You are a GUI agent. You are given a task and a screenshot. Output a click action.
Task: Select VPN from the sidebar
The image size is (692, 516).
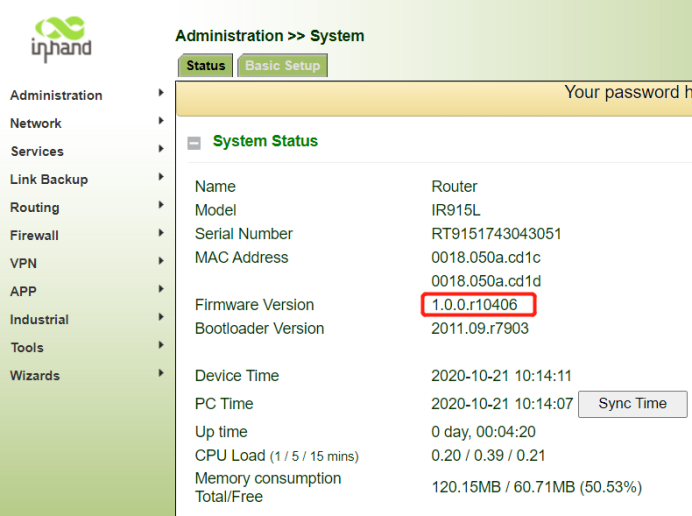tap(23, 263)
